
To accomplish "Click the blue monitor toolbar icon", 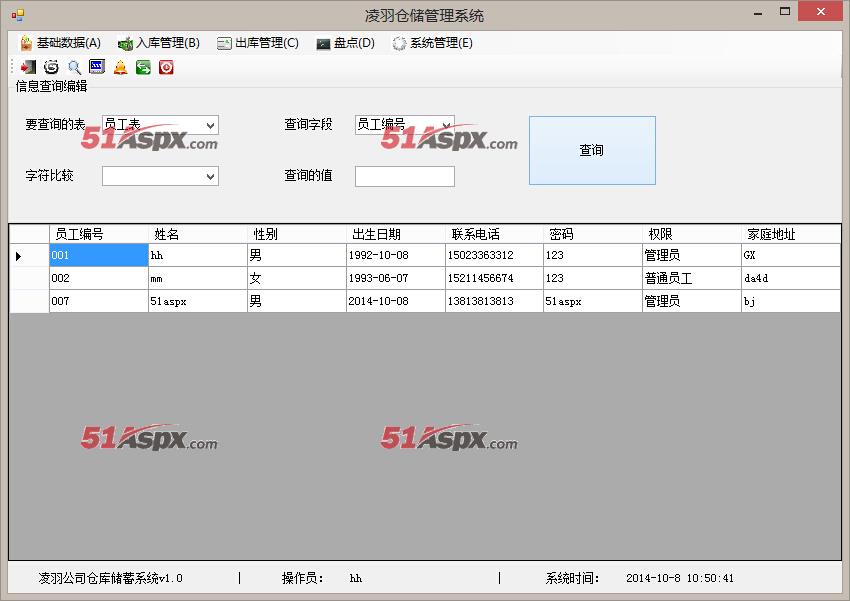I will click(97, 67).
